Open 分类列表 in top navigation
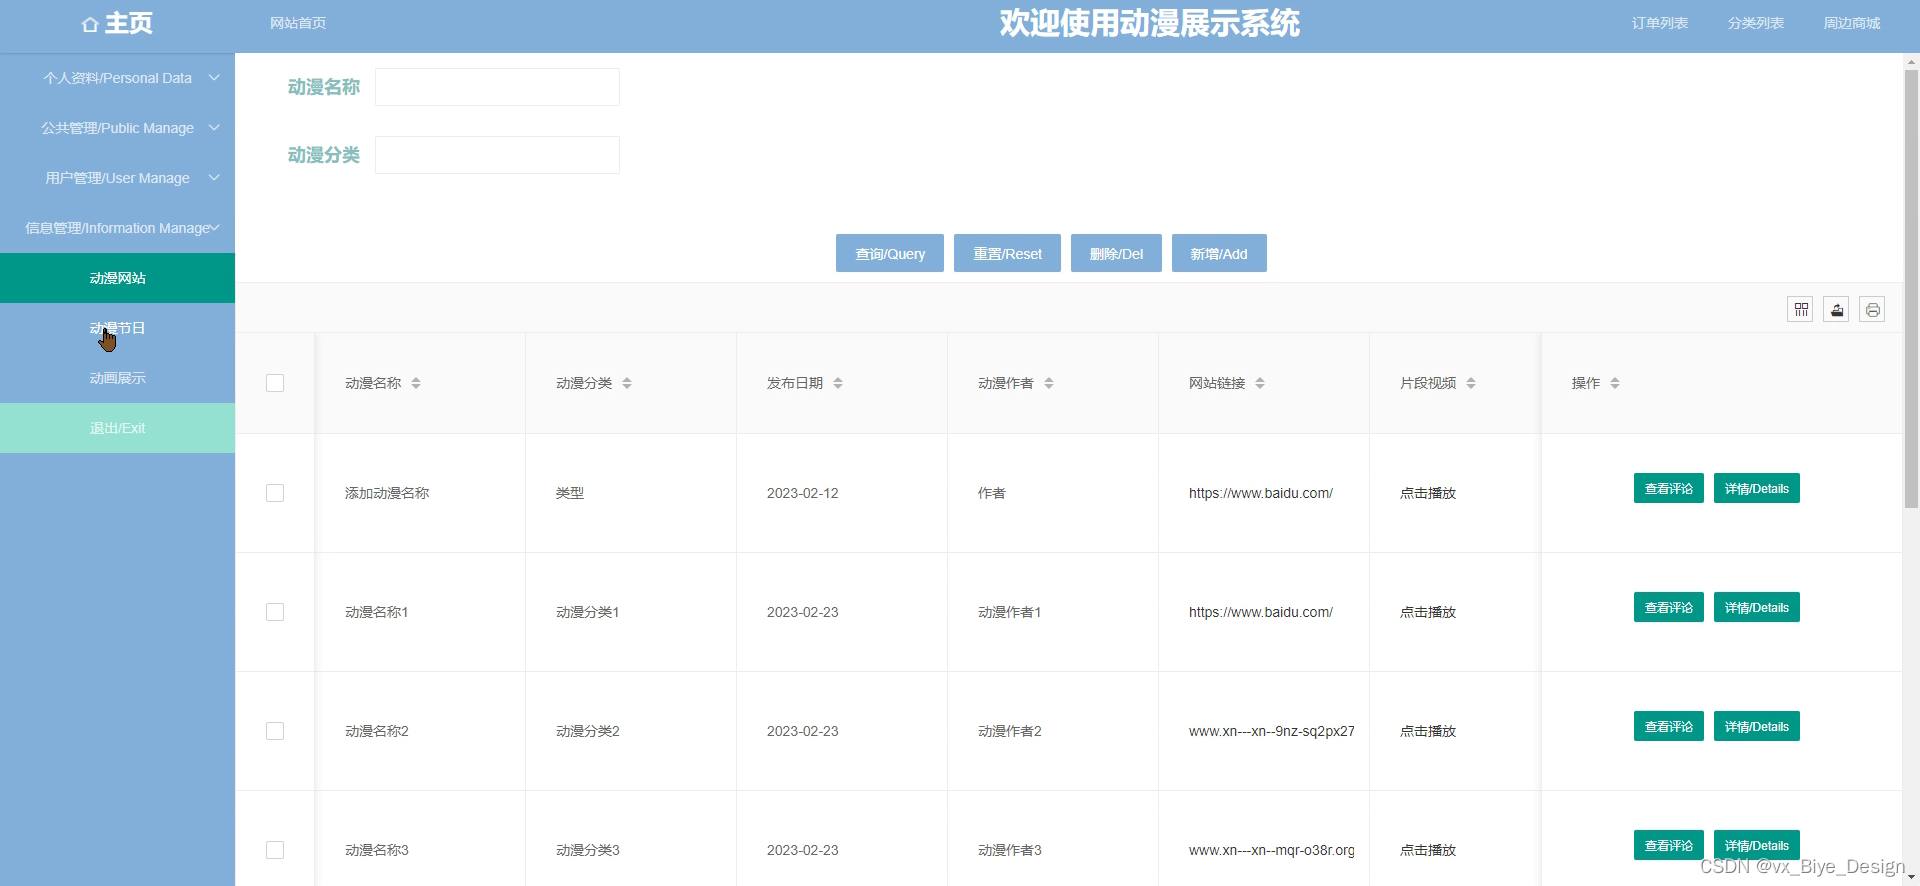Image resolution: width=1920 pixels, height=886 pixels. pyautogui.click(x=1756, y=23)
